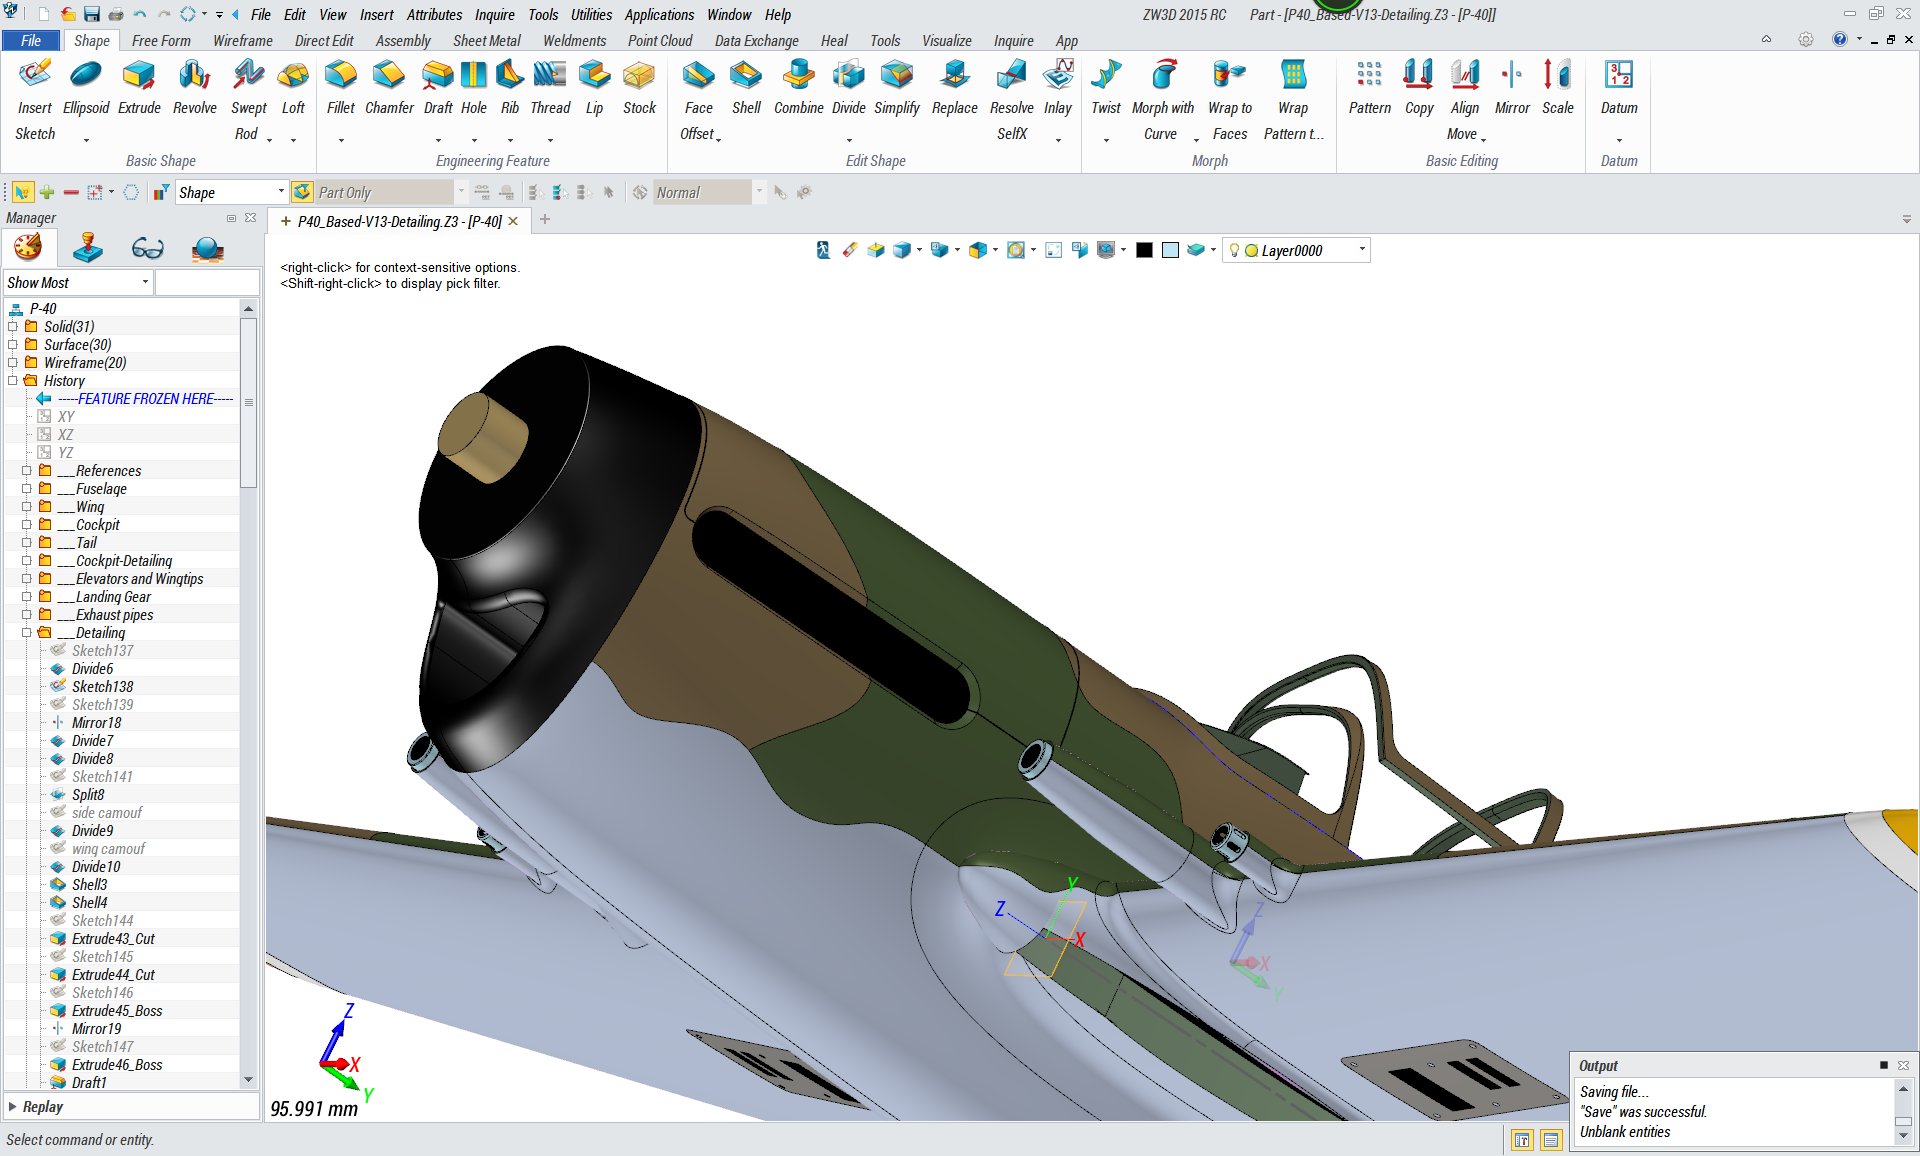Open the Applications menu

tap(659, 15)
